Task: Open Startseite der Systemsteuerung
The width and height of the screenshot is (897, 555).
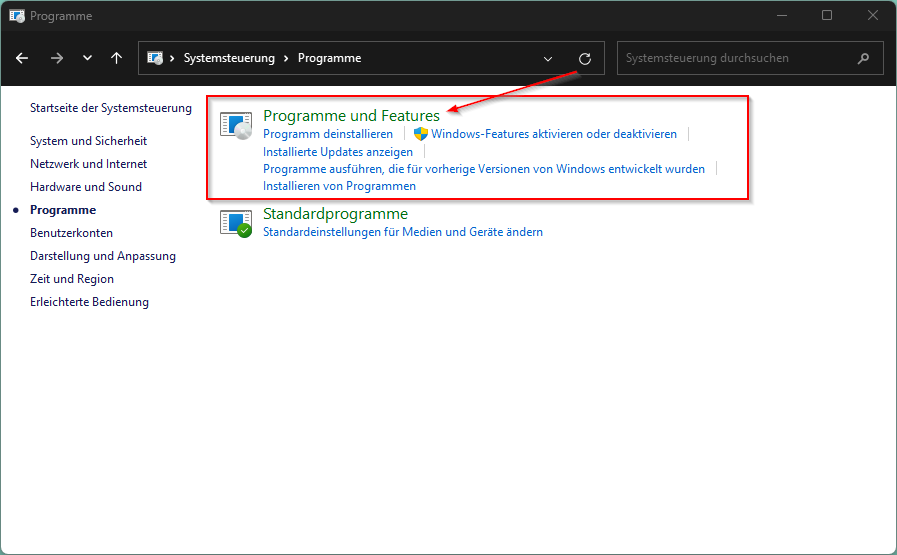Action: [111, 108]
